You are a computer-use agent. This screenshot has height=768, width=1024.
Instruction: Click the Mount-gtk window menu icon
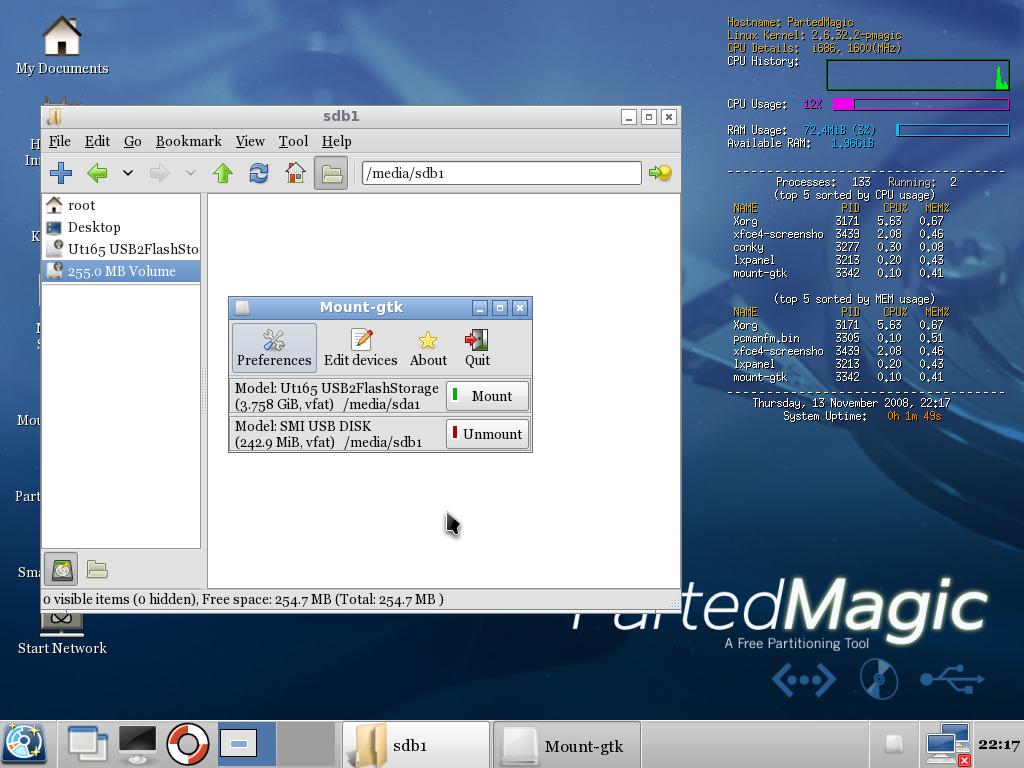[242, 308]
